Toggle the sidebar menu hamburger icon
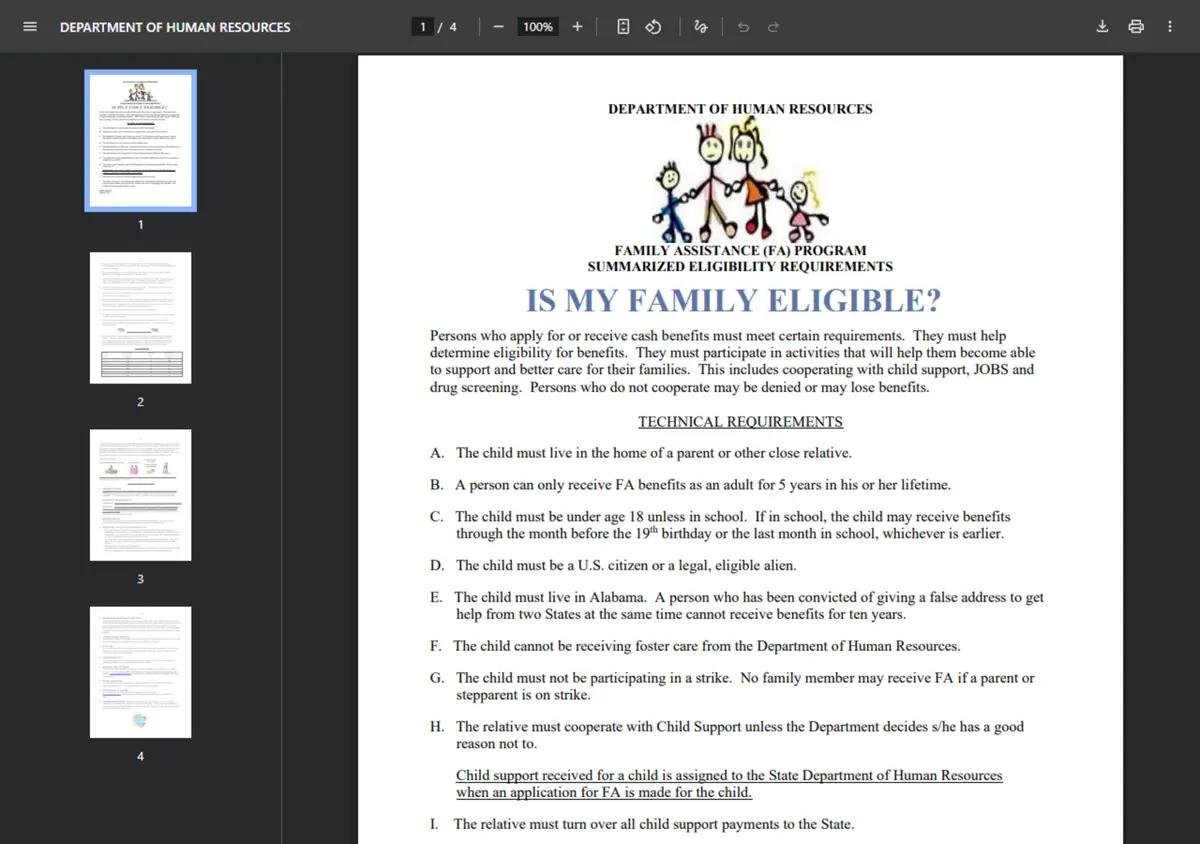This screenshot has height=844, width=1200. point(30,27)
